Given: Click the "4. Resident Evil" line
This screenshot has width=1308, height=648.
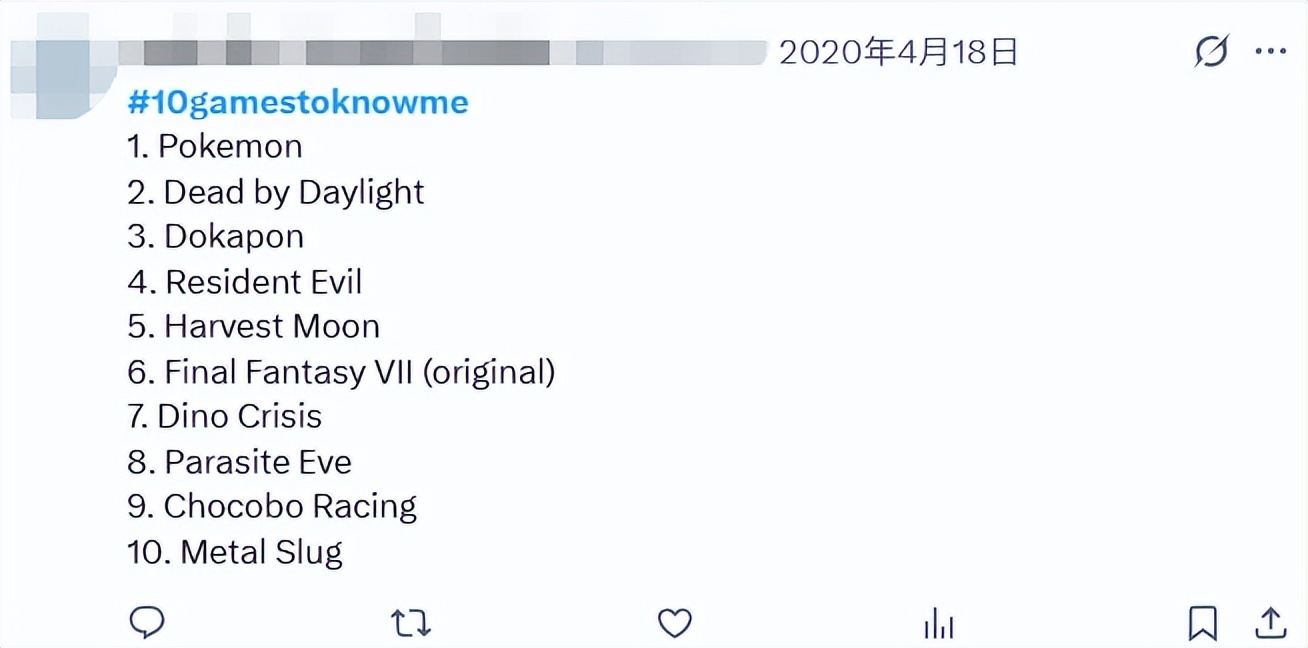Looking at the screenshot, I should [245, 282].
